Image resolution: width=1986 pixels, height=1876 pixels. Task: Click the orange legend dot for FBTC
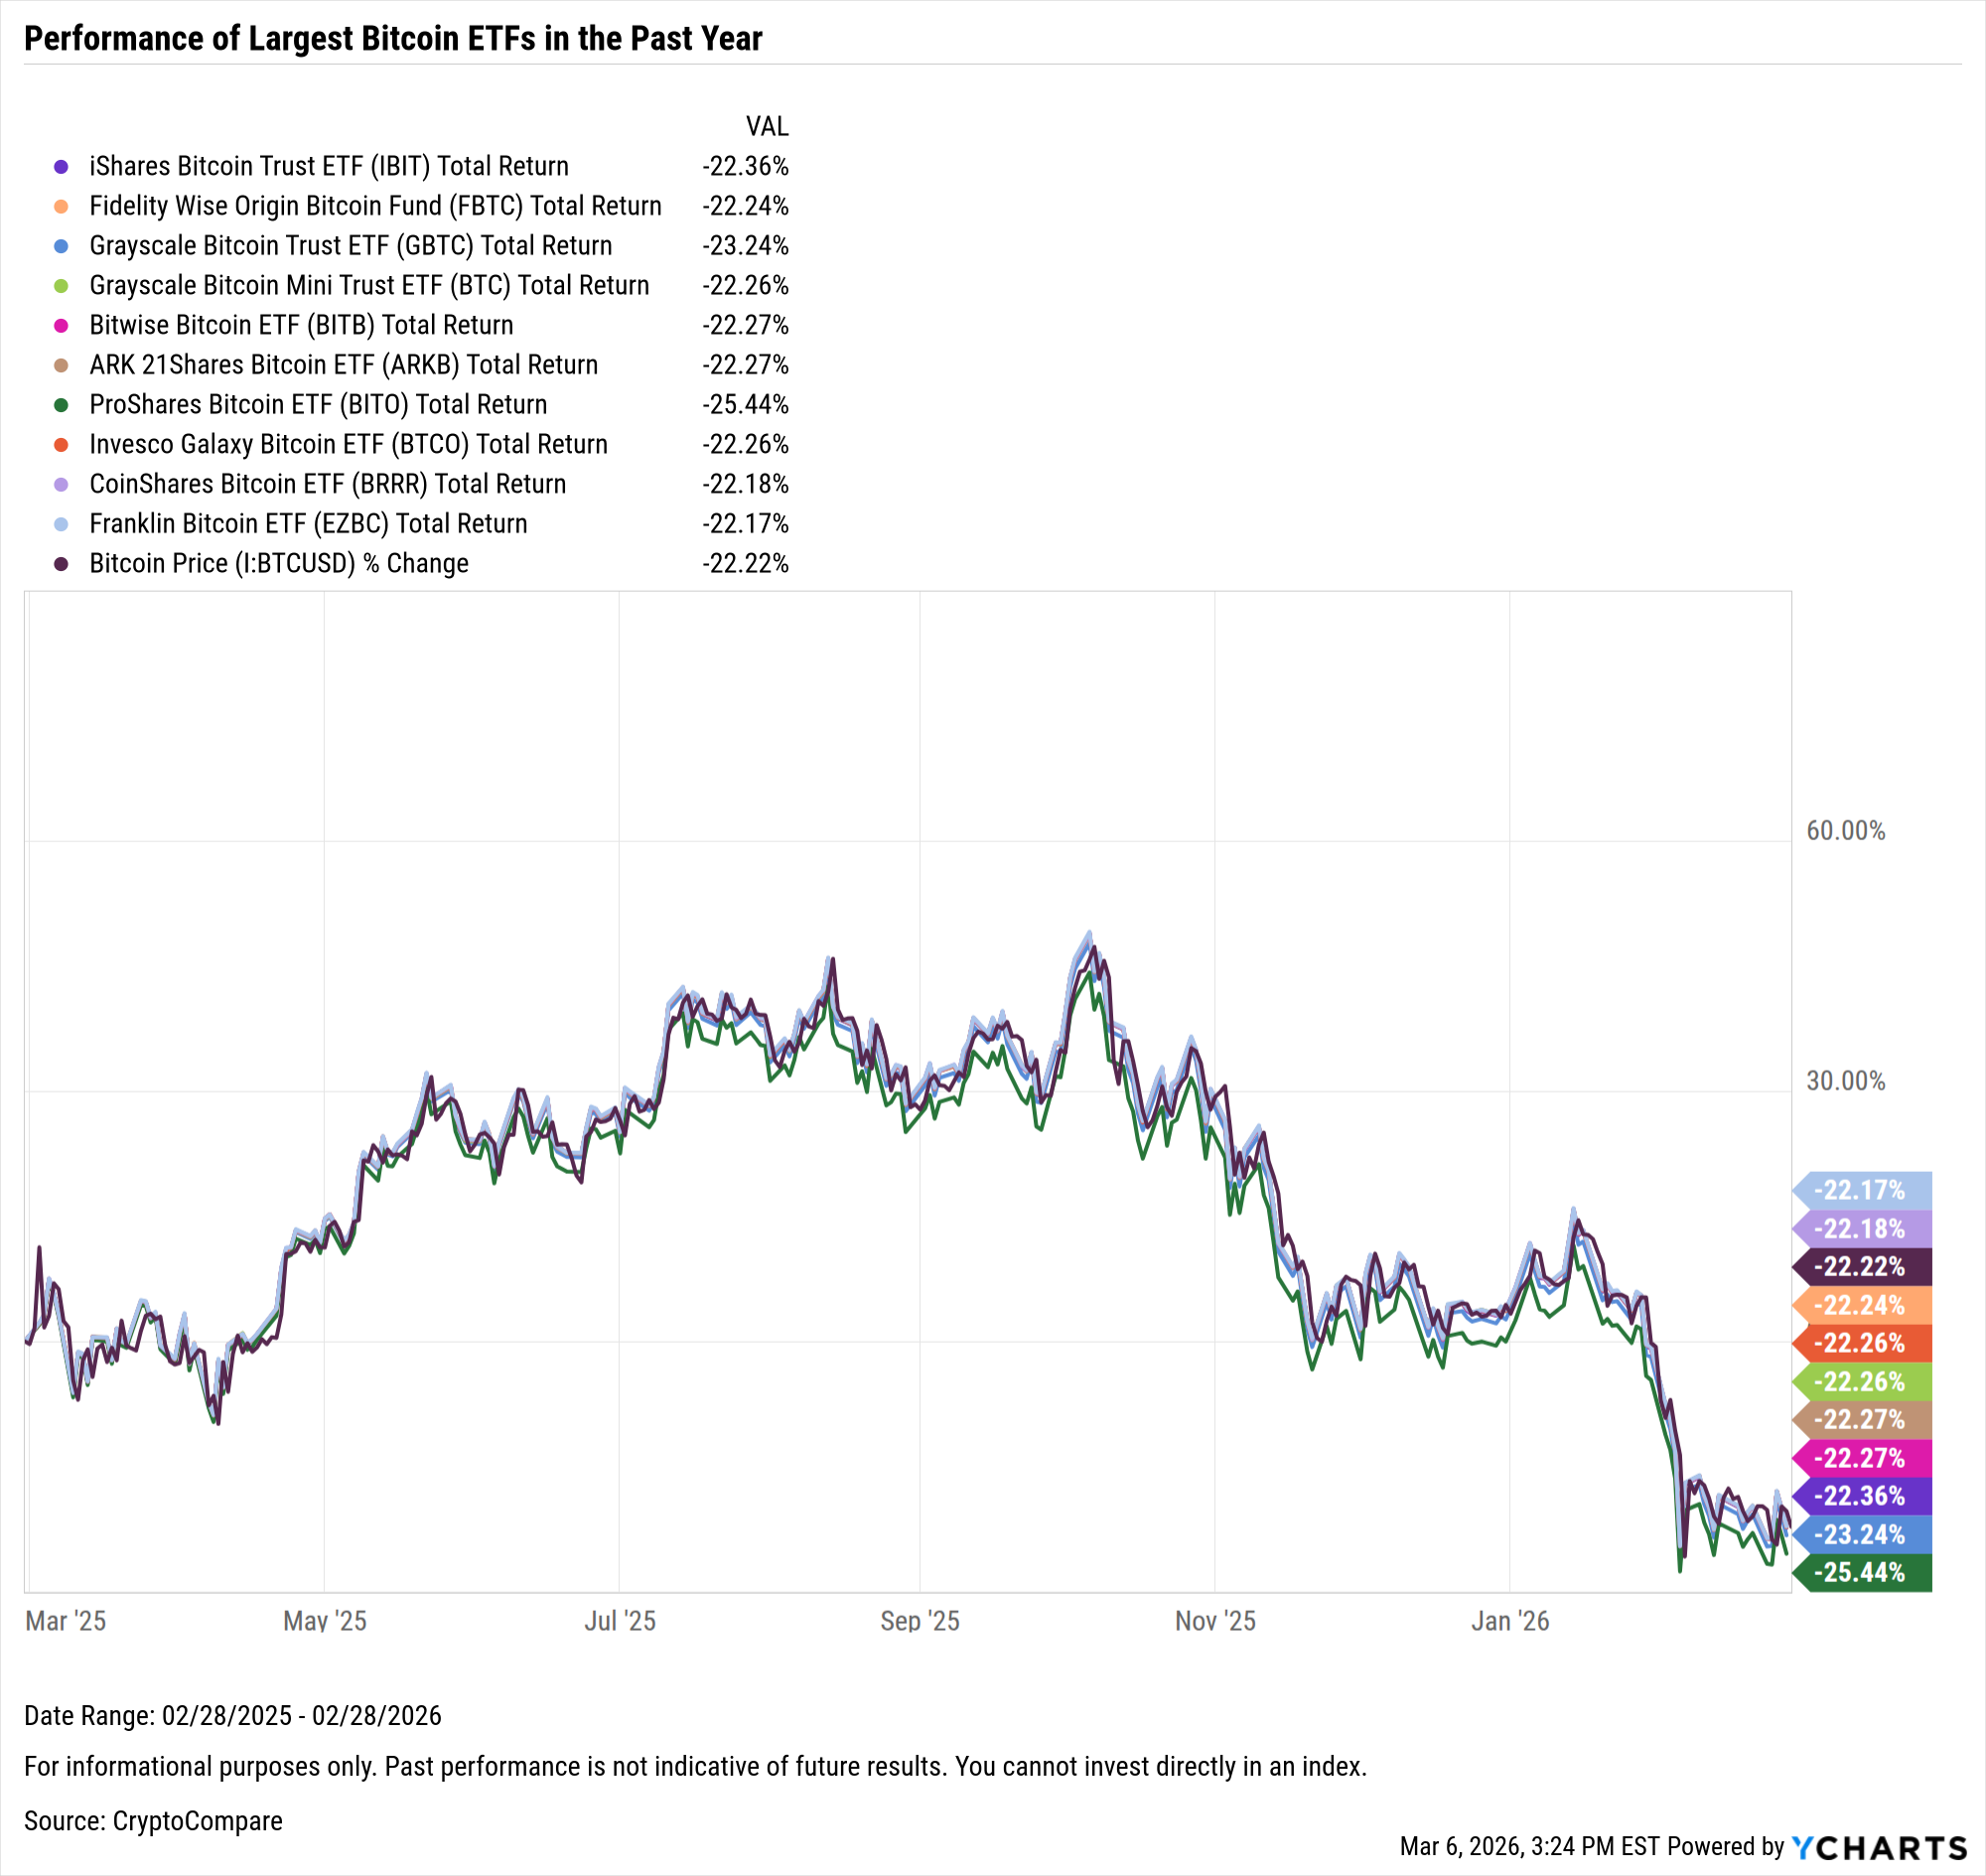tap(61, 207)
